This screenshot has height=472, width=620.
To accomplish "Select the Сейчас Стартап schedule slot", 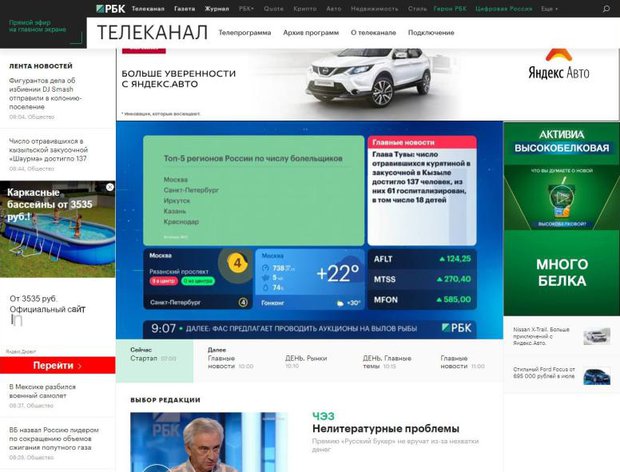I will (x=155, y=361).
